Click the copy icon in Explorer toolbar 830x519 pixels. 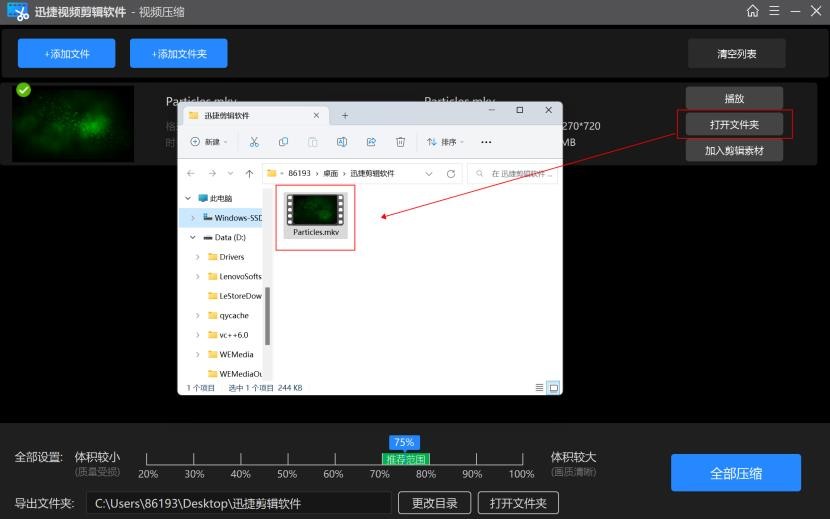pyautogui.click(x=283, y=142)
